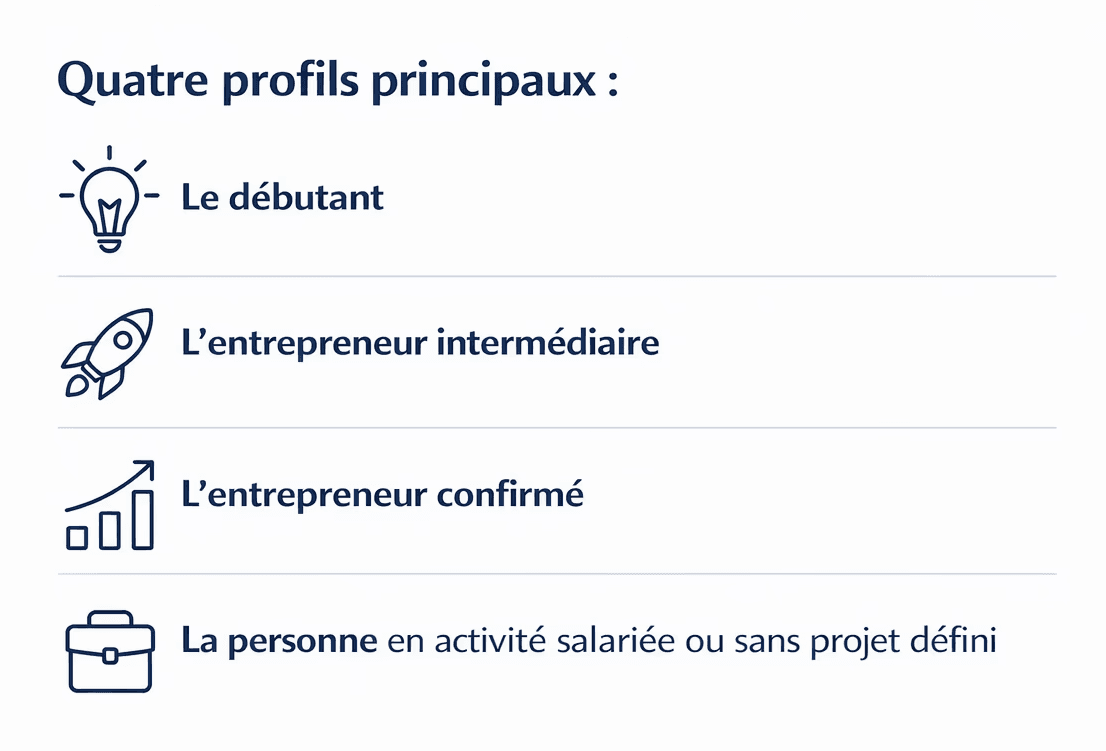This screenshot has width=1106, height=751.
Task: Click the word profils in the heading
Action: click(291, 82)
